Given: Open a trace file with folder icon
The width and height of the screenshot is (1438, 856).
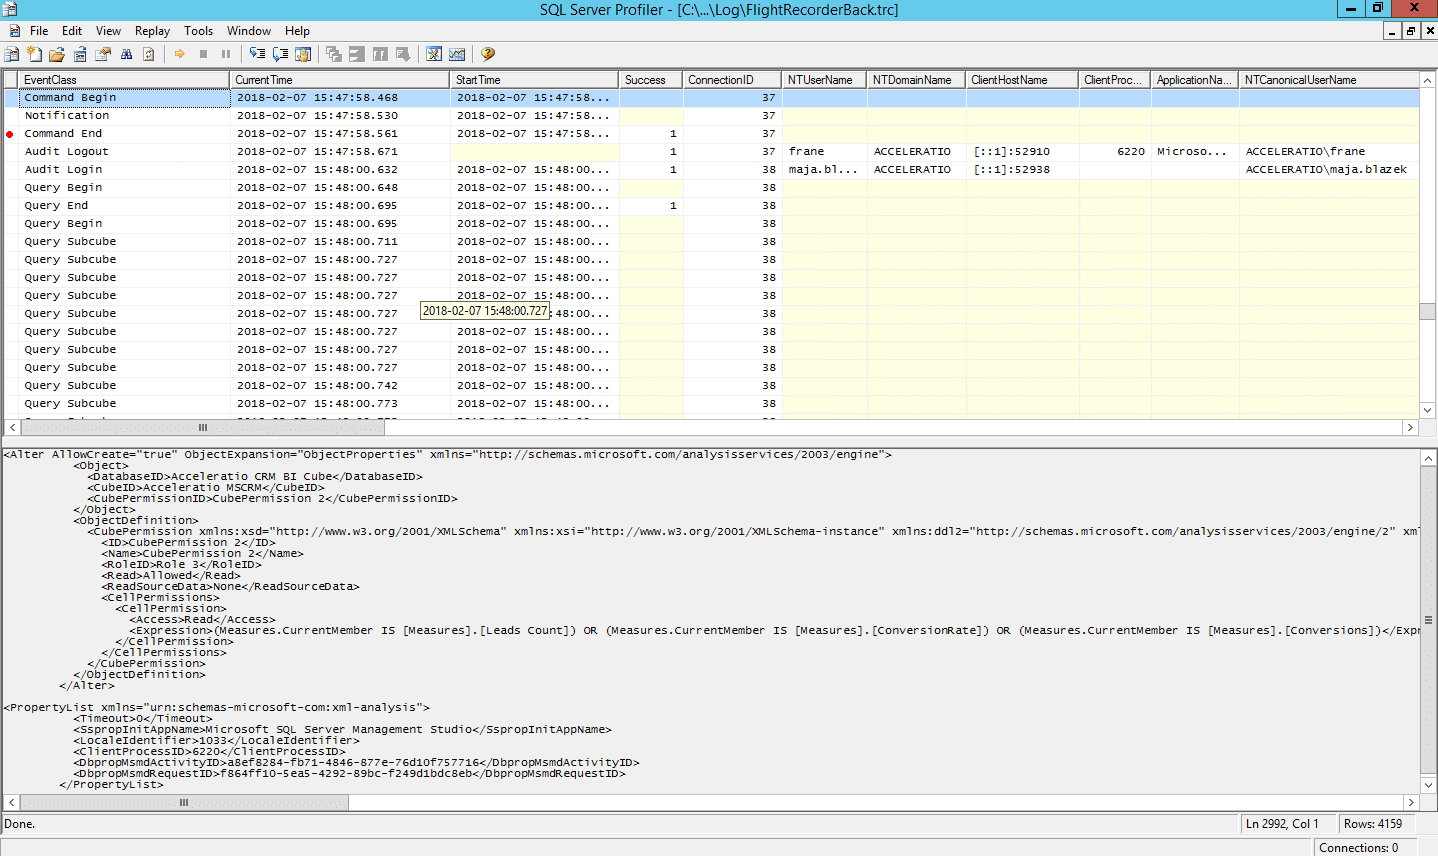Looking at the screenshot, I should [x=57, y=54].
